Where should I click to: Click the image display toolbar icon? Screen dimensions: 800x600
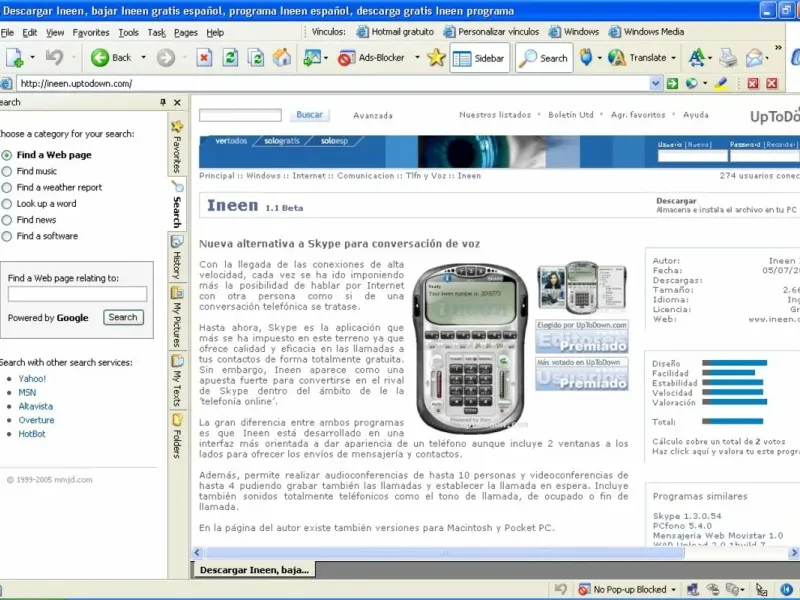311,58
